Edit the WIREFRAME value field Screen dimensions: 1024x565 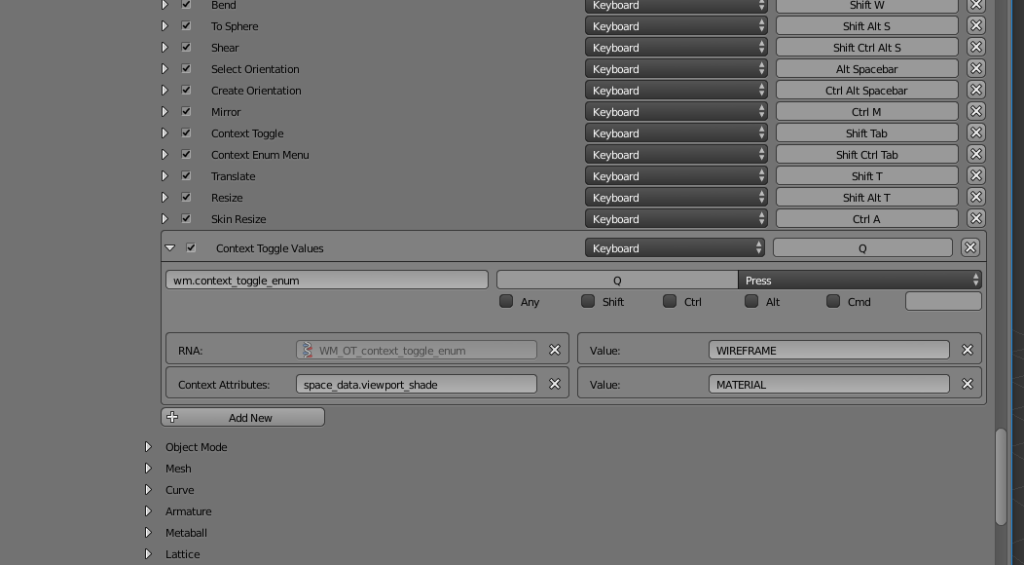click(x=829, y=350)
